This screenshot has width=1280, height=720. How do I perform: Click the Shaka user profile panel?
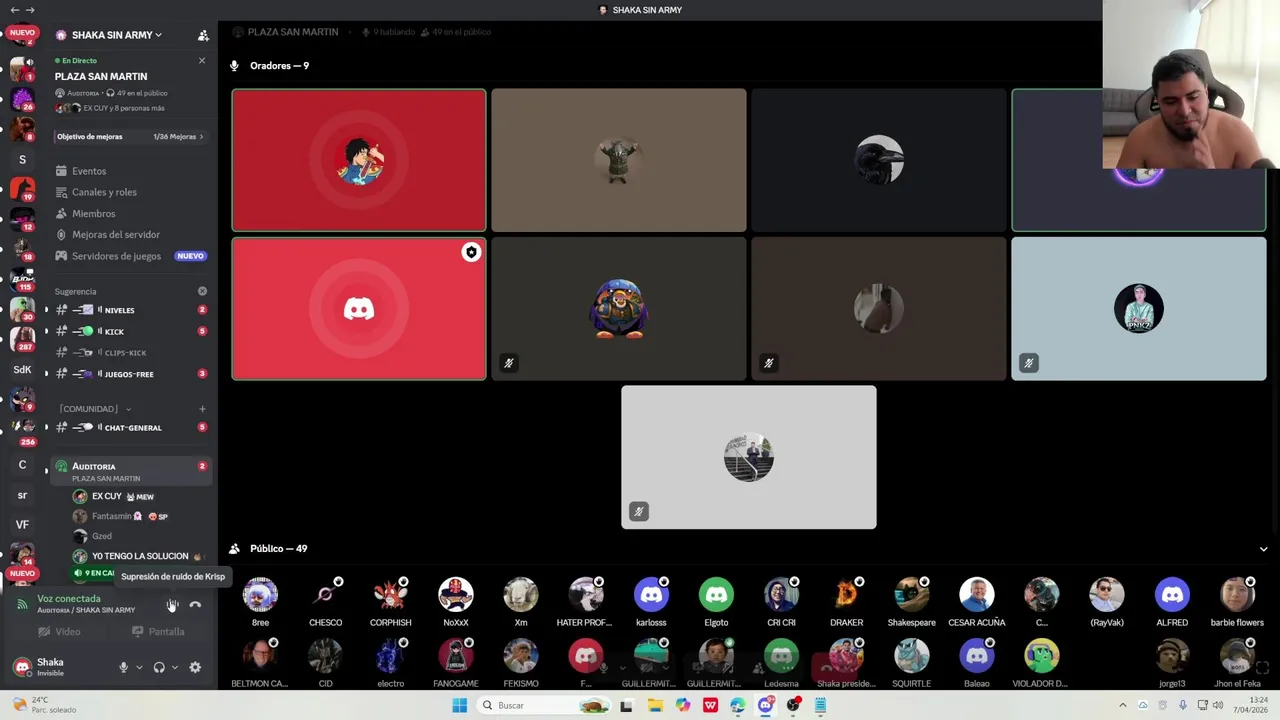coord(60,666)
